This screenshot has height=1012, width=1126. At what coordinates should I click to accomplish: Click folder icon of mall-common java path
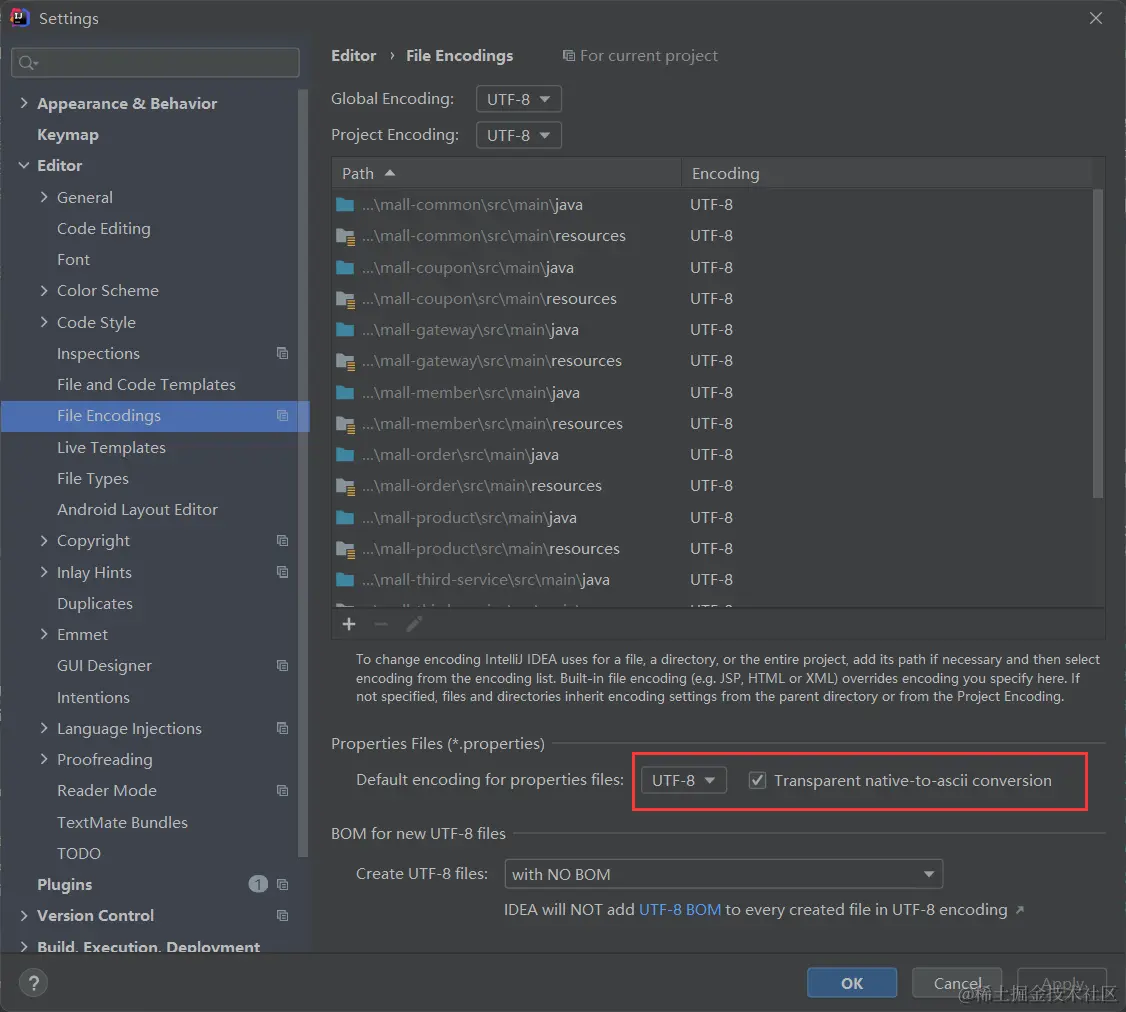click(345, 205)
